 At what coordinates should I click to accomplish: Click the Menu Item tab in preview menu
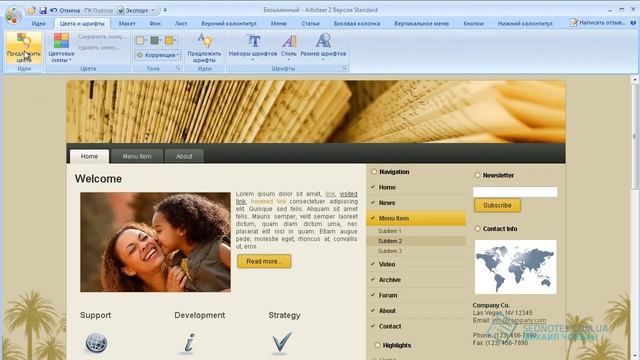[x=137, y=156]
